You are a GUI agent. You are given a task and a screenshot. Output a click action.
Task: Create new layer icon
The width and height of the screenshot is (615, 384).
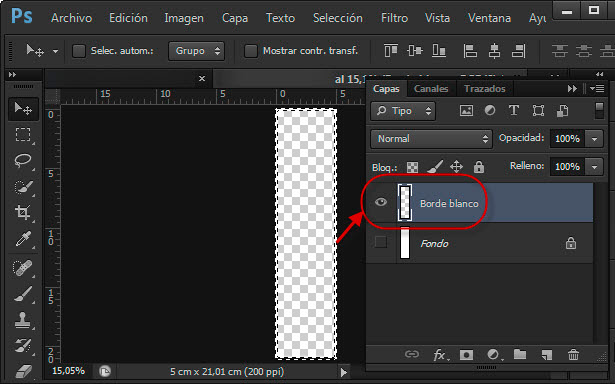pyautogui.click(x=546, y=355)
